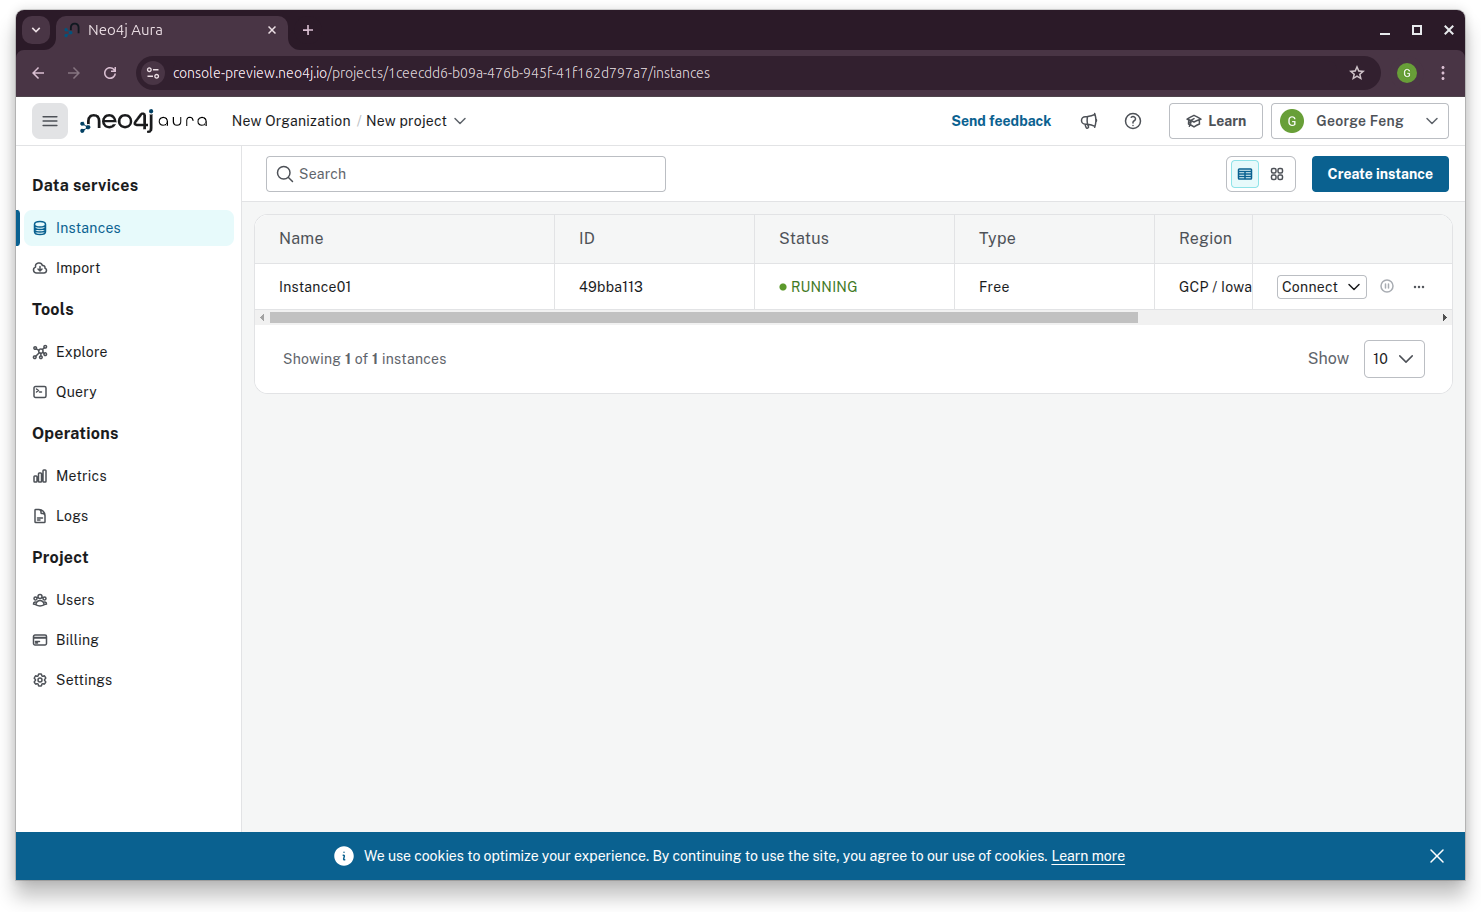Click Create instance

coord(1380,174)
